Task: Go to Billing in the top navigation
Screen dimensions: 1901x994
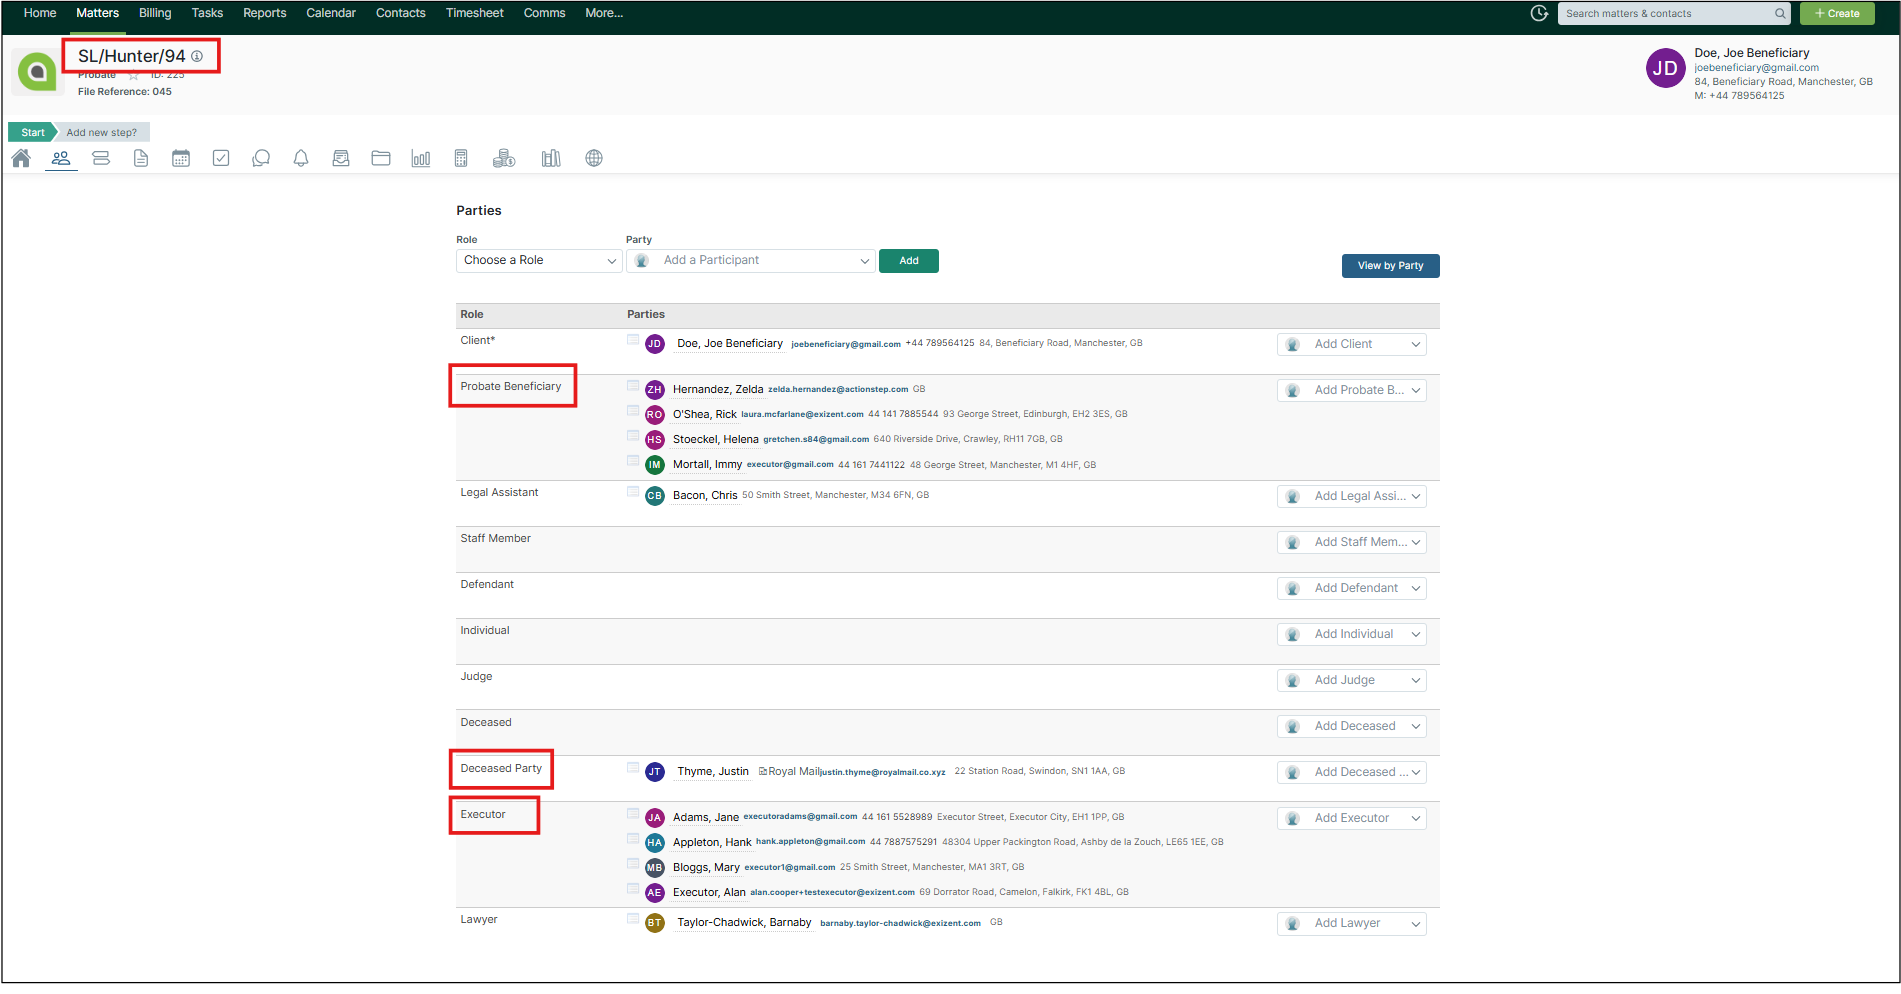Action: (155, 13)
